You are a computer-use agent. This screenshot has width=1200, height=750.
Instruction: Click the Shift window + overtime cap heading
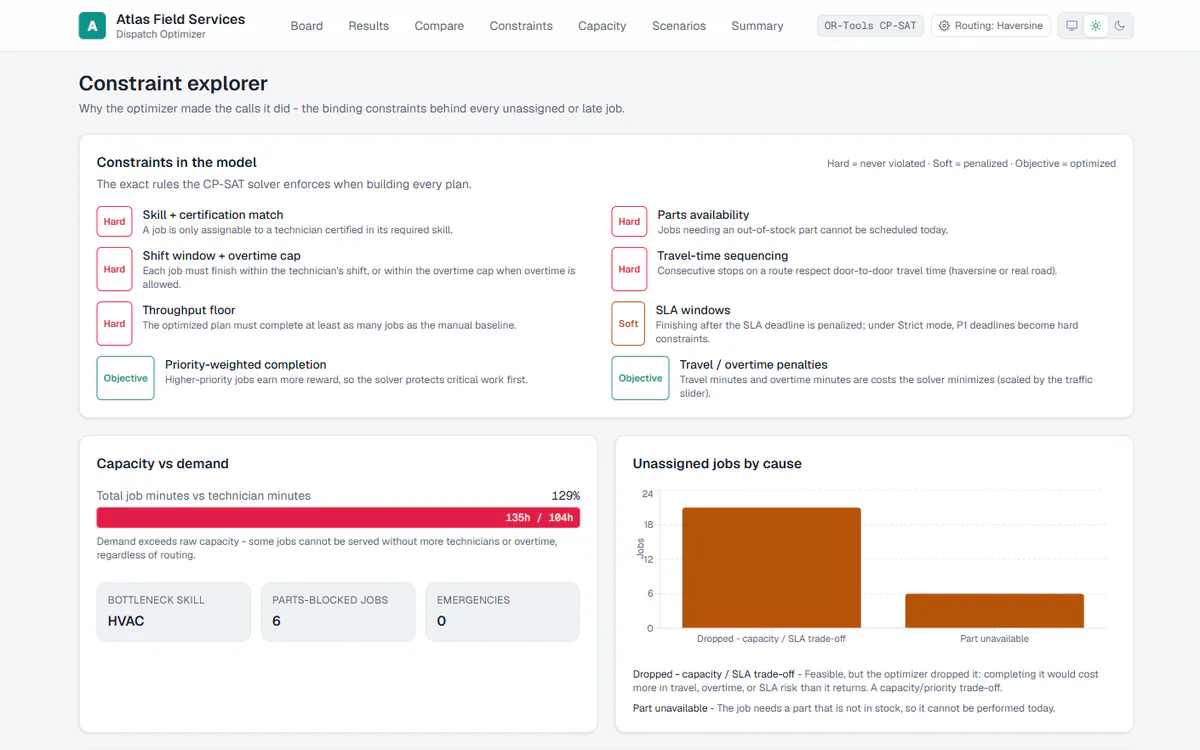point(222,256)
